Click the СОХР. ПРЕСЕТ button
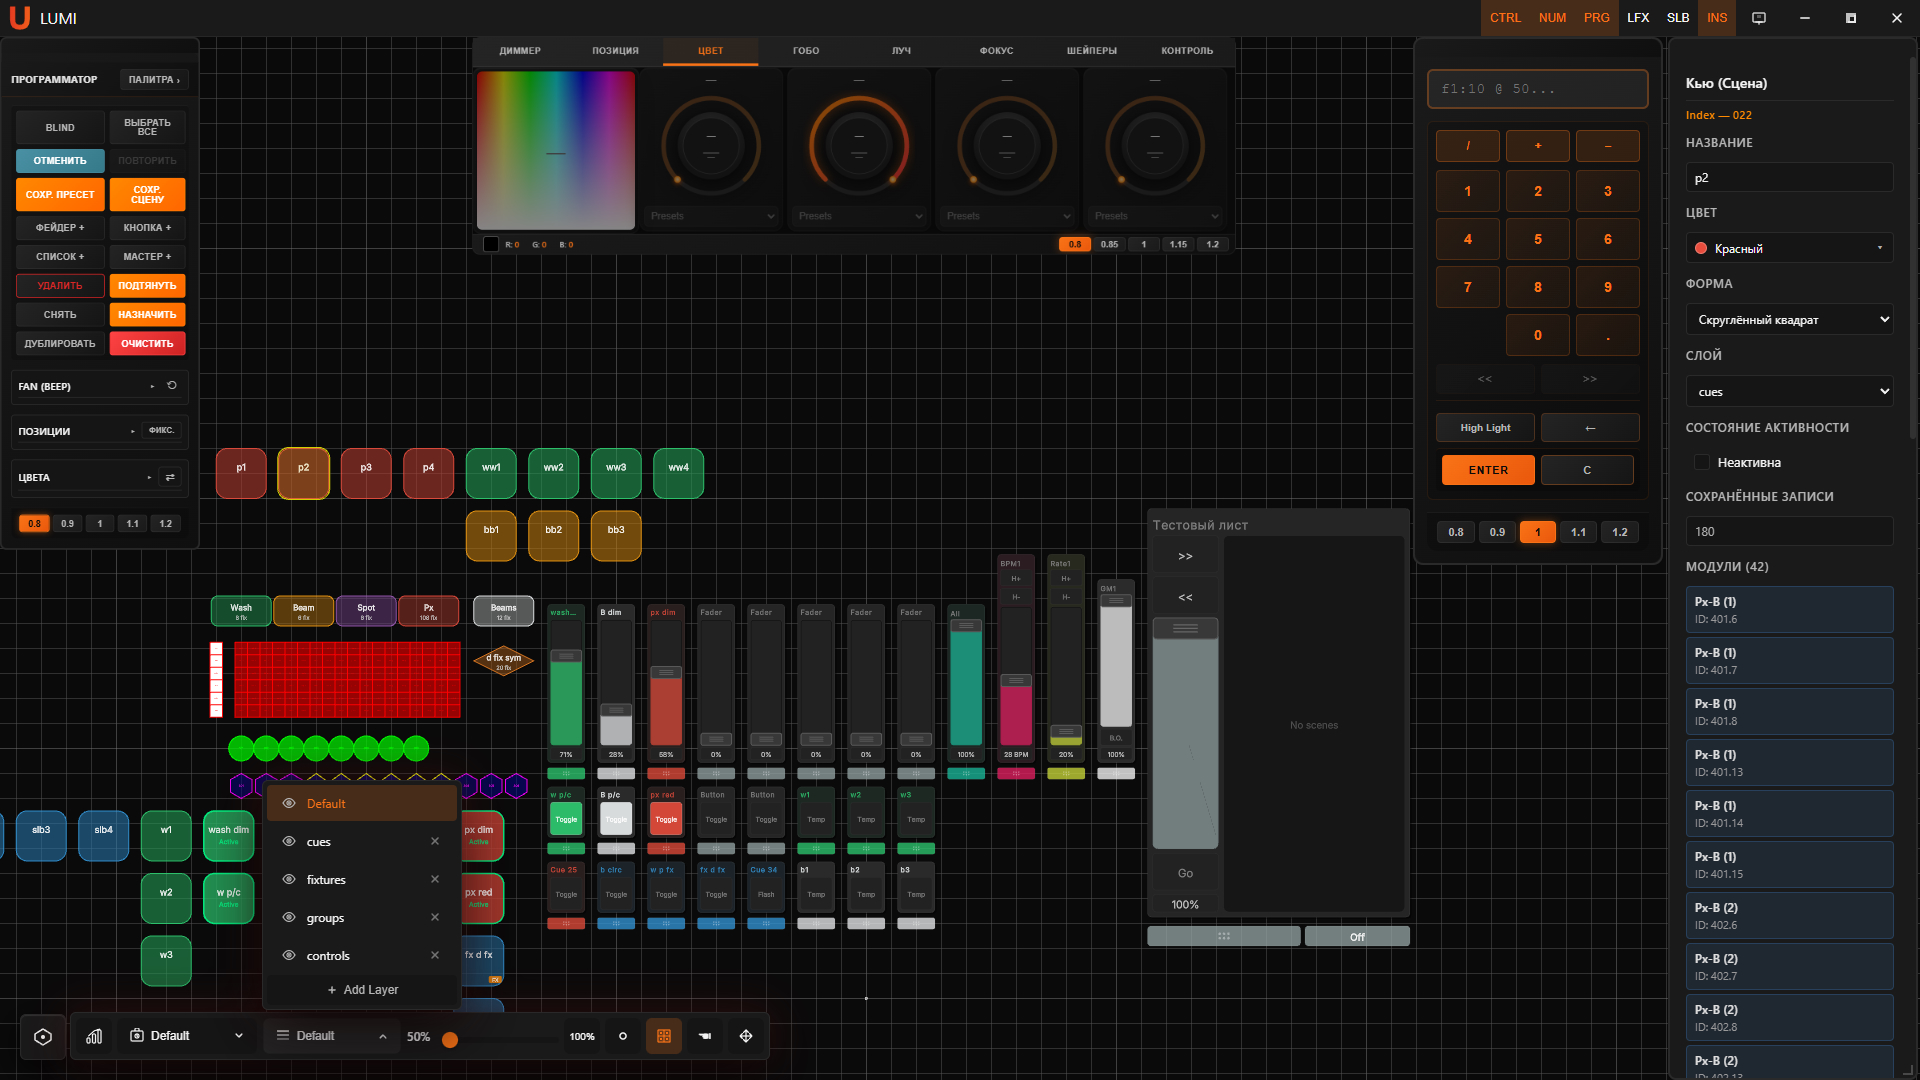This screenshot has width=1920, height=1080. 60,194
